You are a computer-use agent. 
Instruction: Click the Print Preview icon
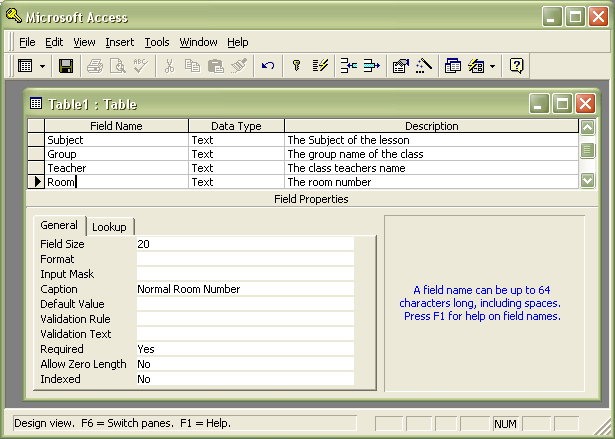coord(118,66)
